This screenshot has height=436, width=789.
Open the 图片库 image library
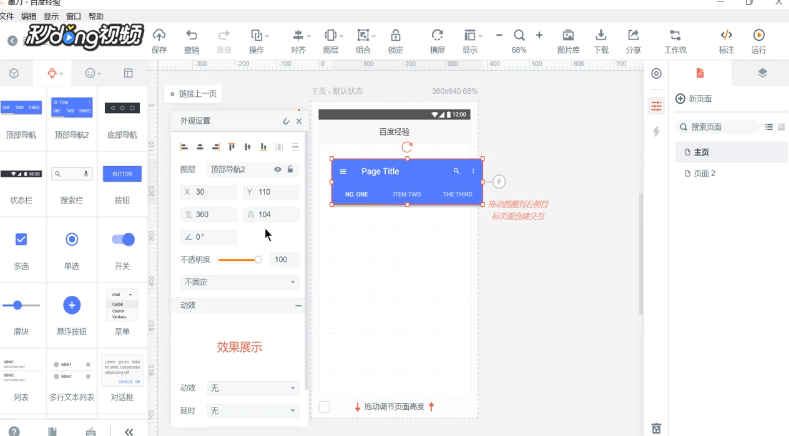(568, 35)
